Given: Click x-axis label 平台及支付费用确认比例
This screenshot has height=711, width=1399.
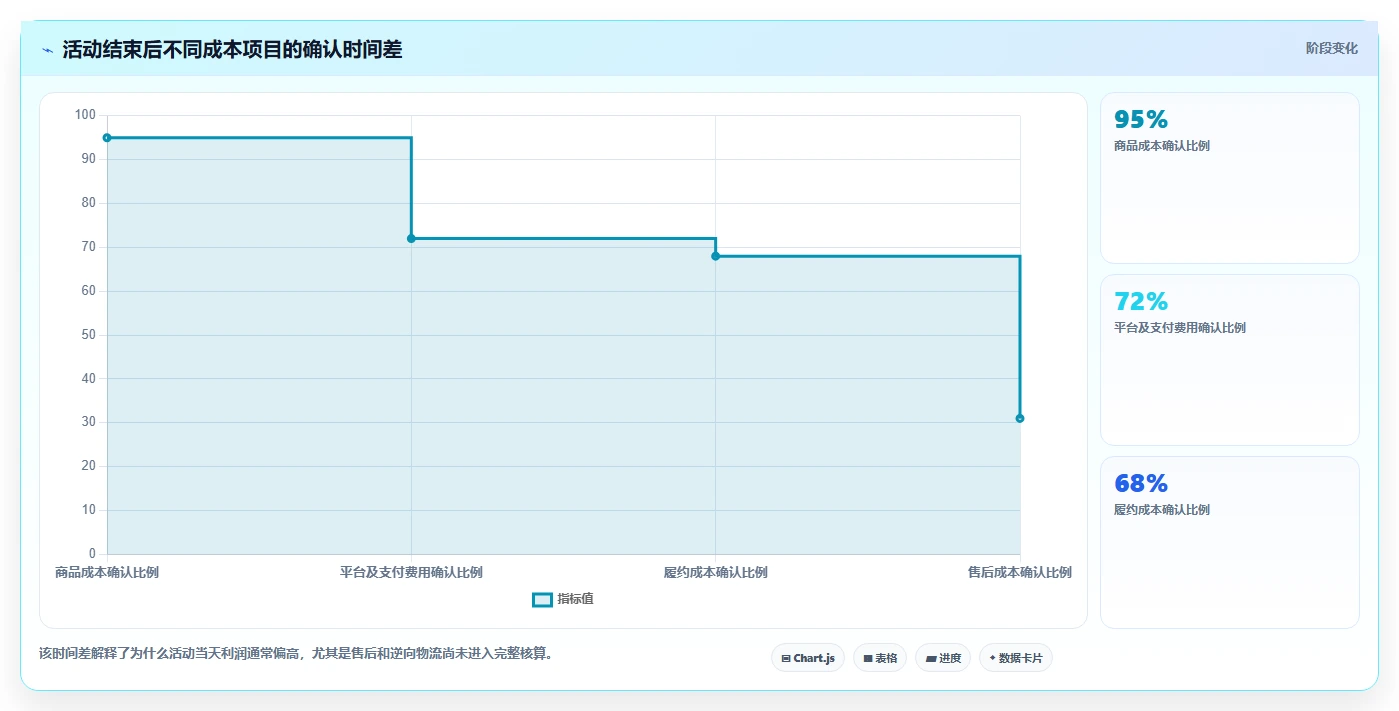Looking at the screenshot, I should click(411, 573).
